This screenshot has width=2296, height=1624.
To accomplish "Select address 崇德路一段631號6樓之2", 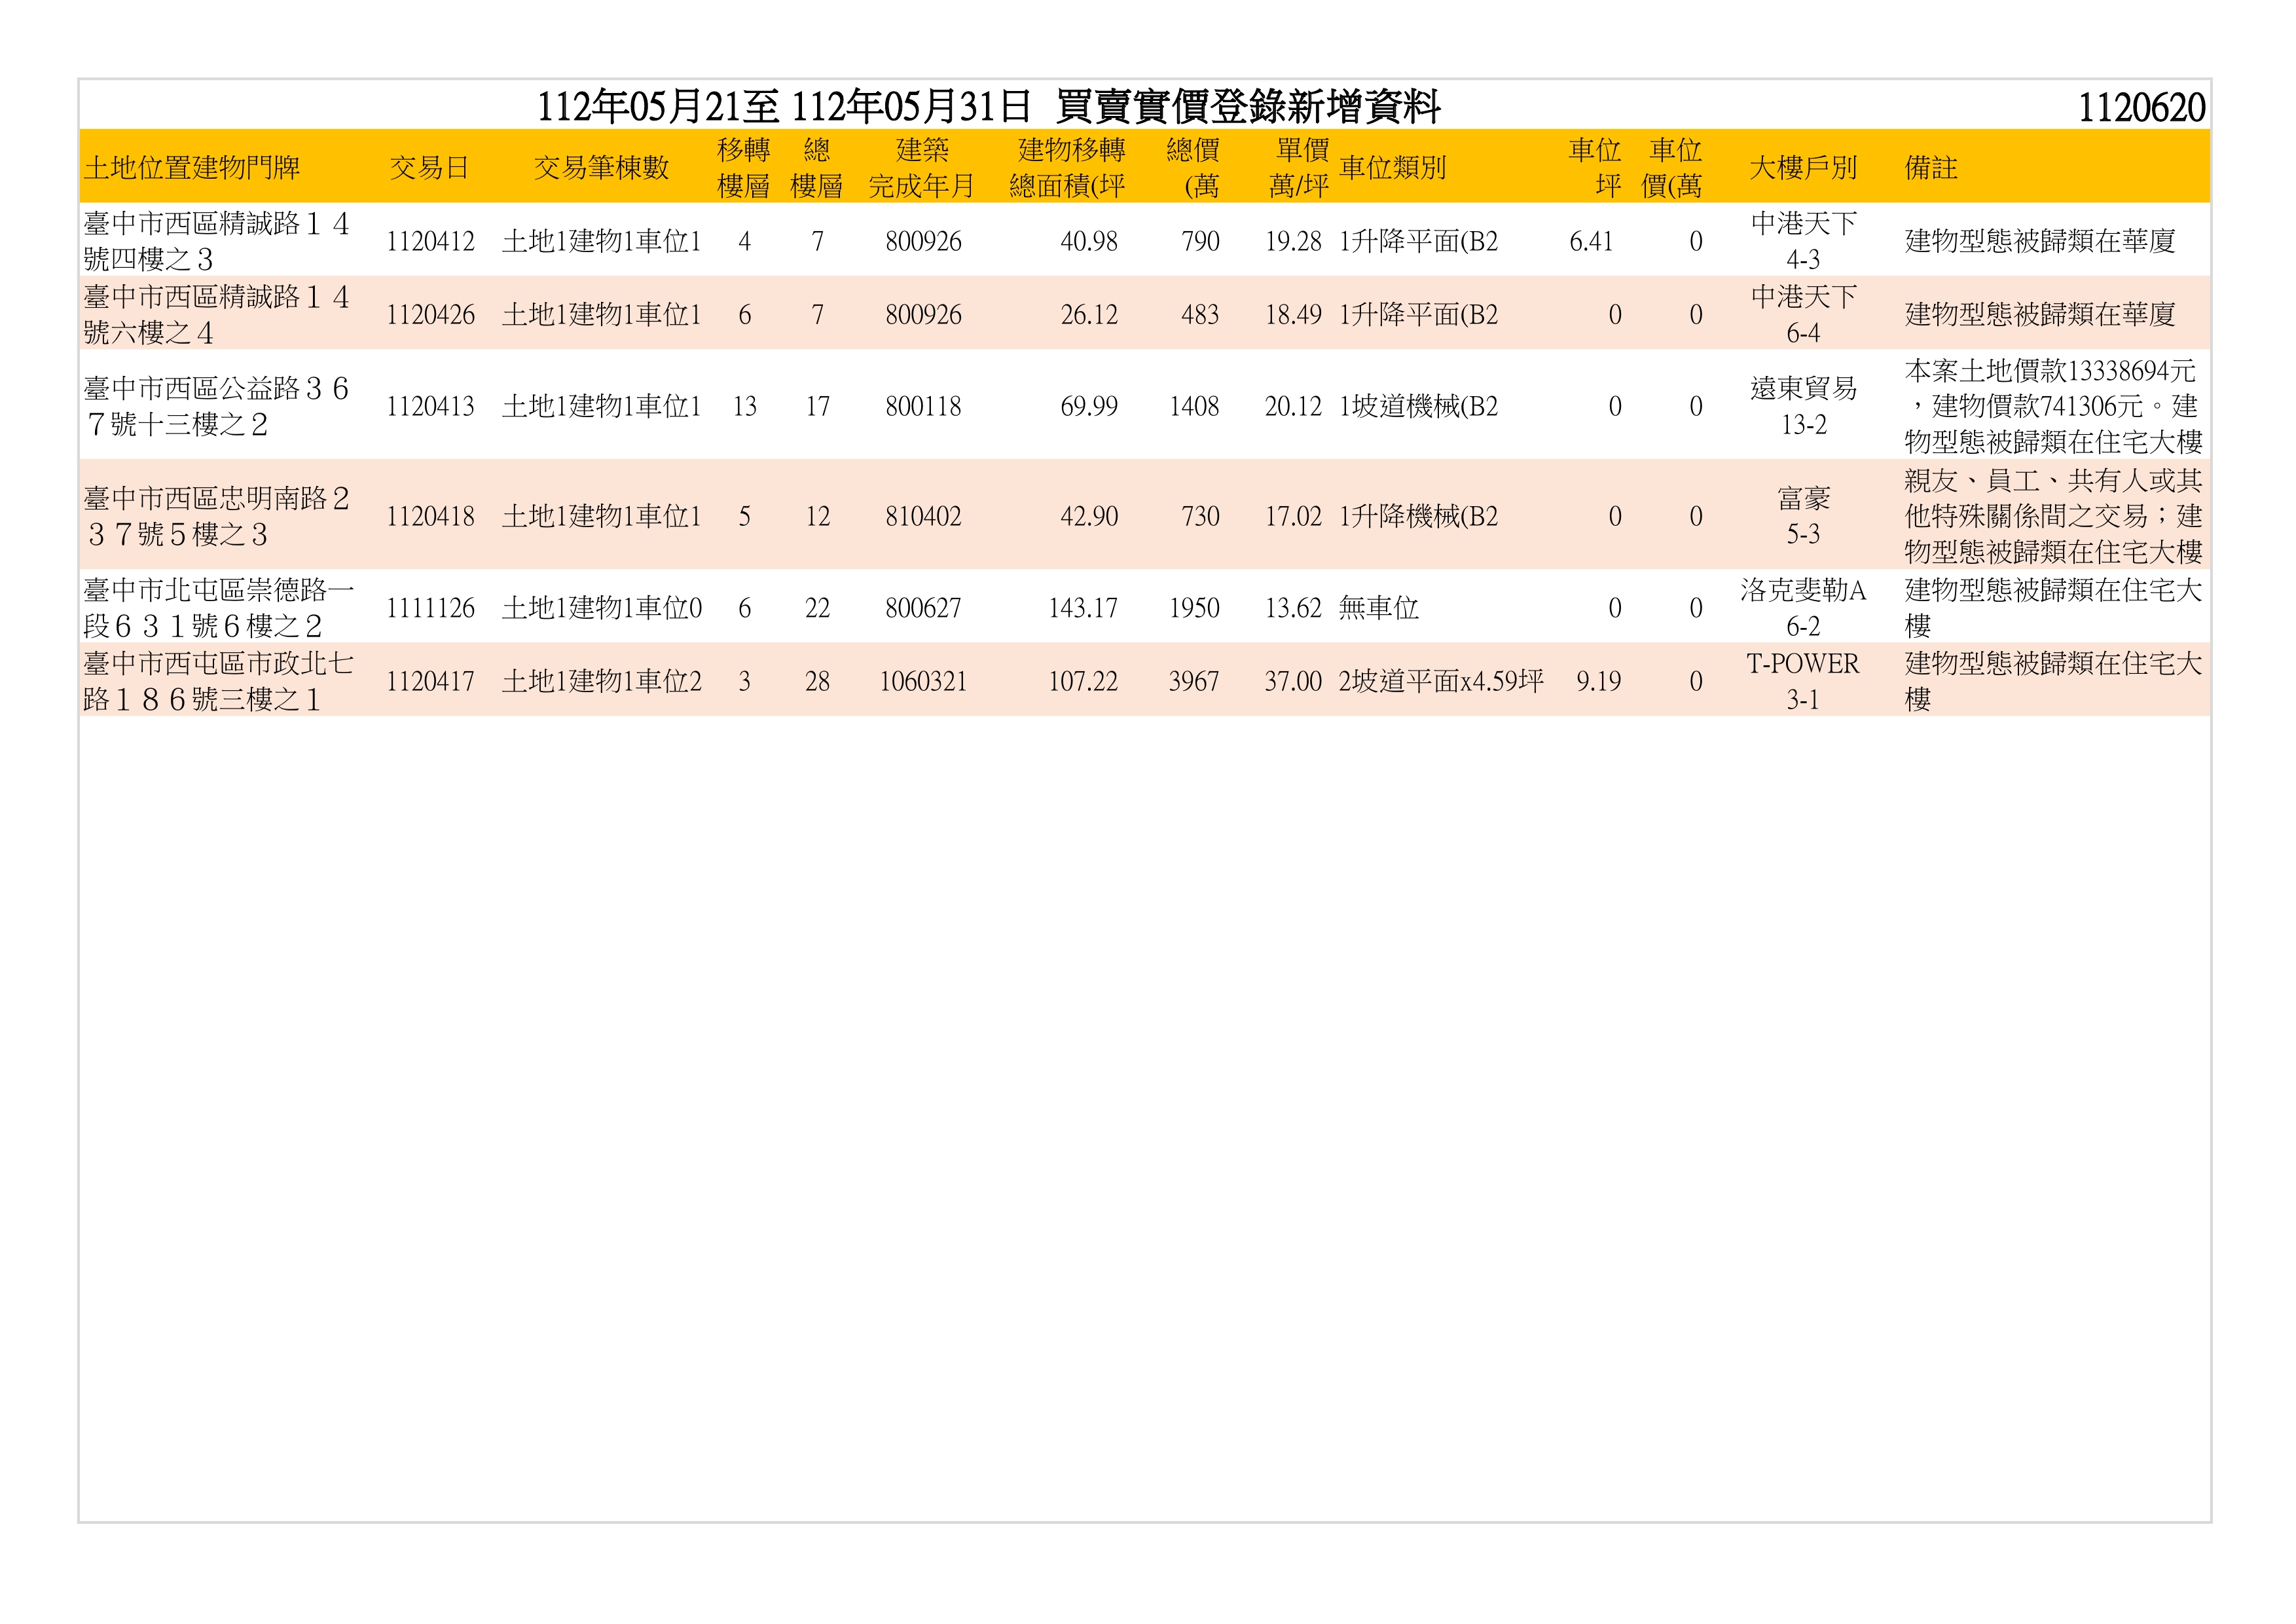I will point(219,608).
